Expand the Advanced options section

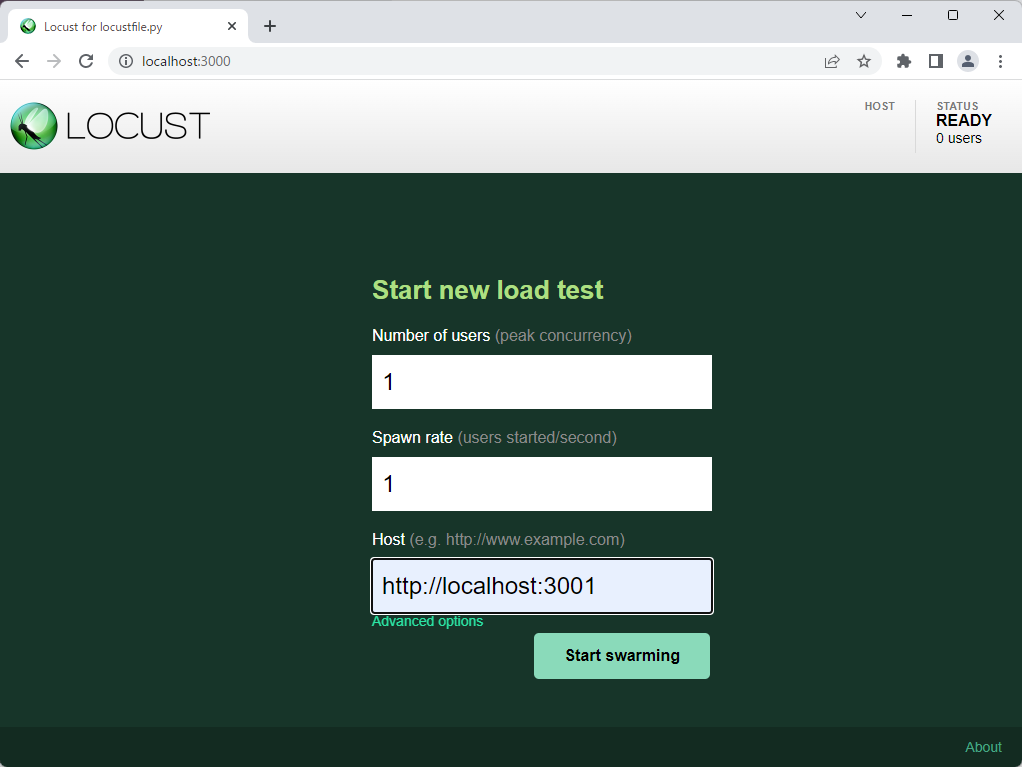(427, 621)
